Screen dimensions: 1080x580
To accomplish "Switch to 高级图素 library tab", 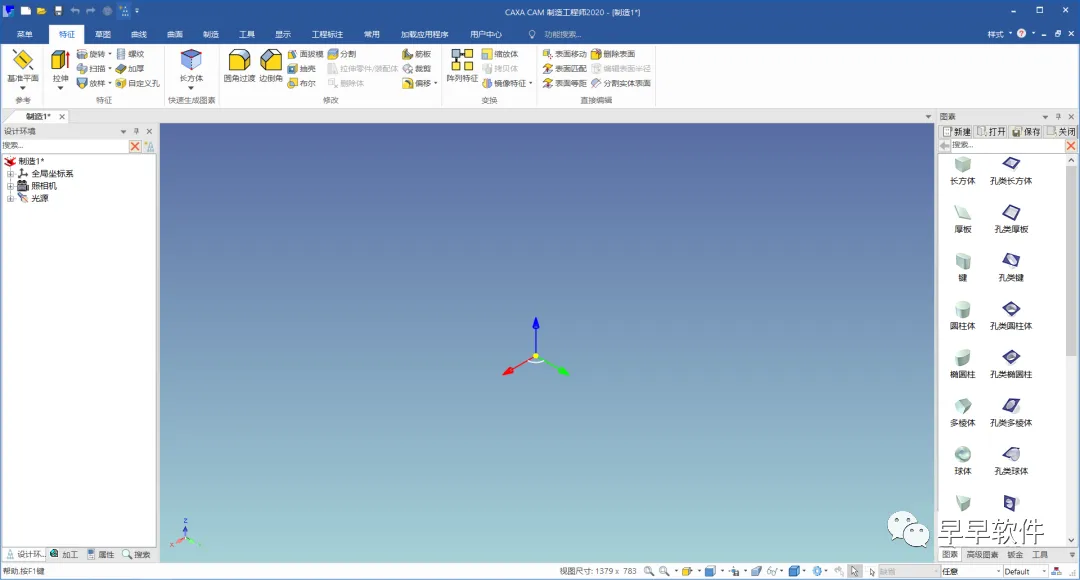I will [982, 555].
